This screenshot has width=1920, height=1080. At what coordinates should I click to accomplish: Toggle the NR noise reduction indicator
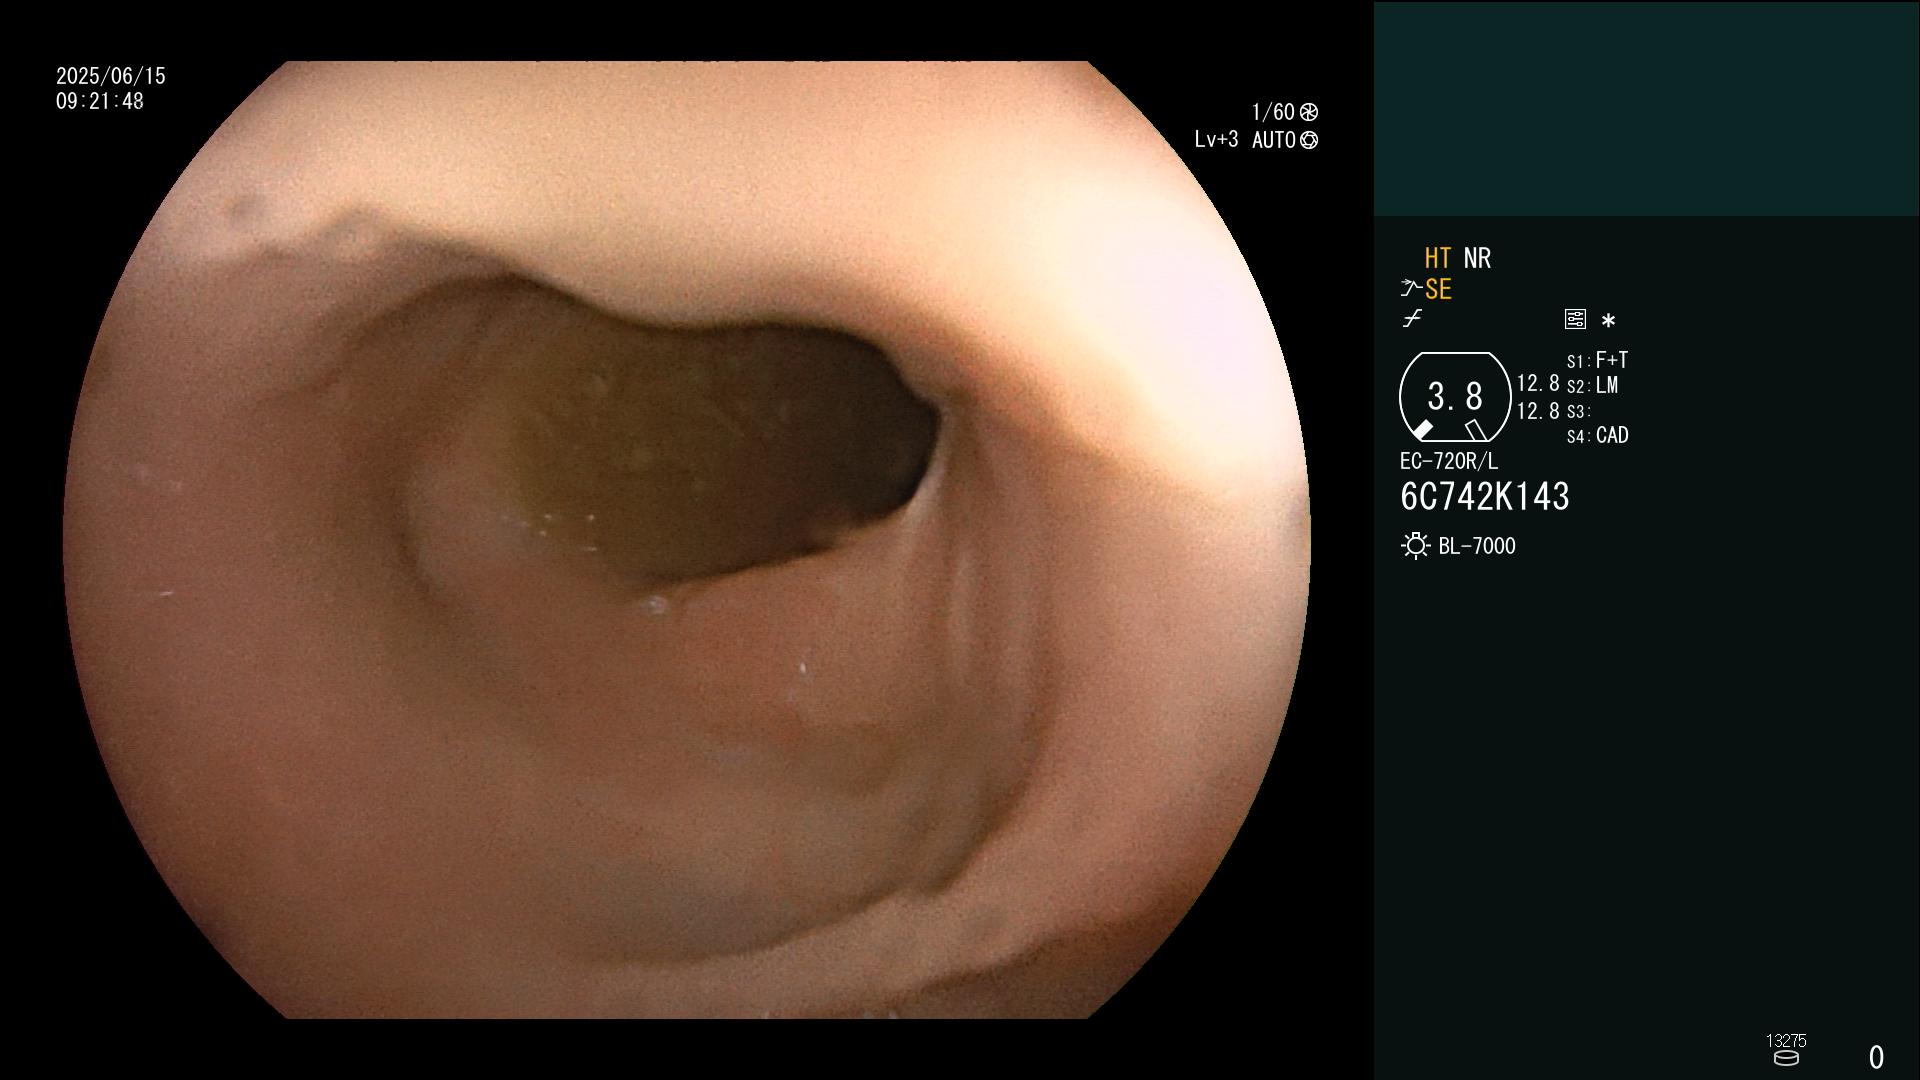[x=1477, y=259]
